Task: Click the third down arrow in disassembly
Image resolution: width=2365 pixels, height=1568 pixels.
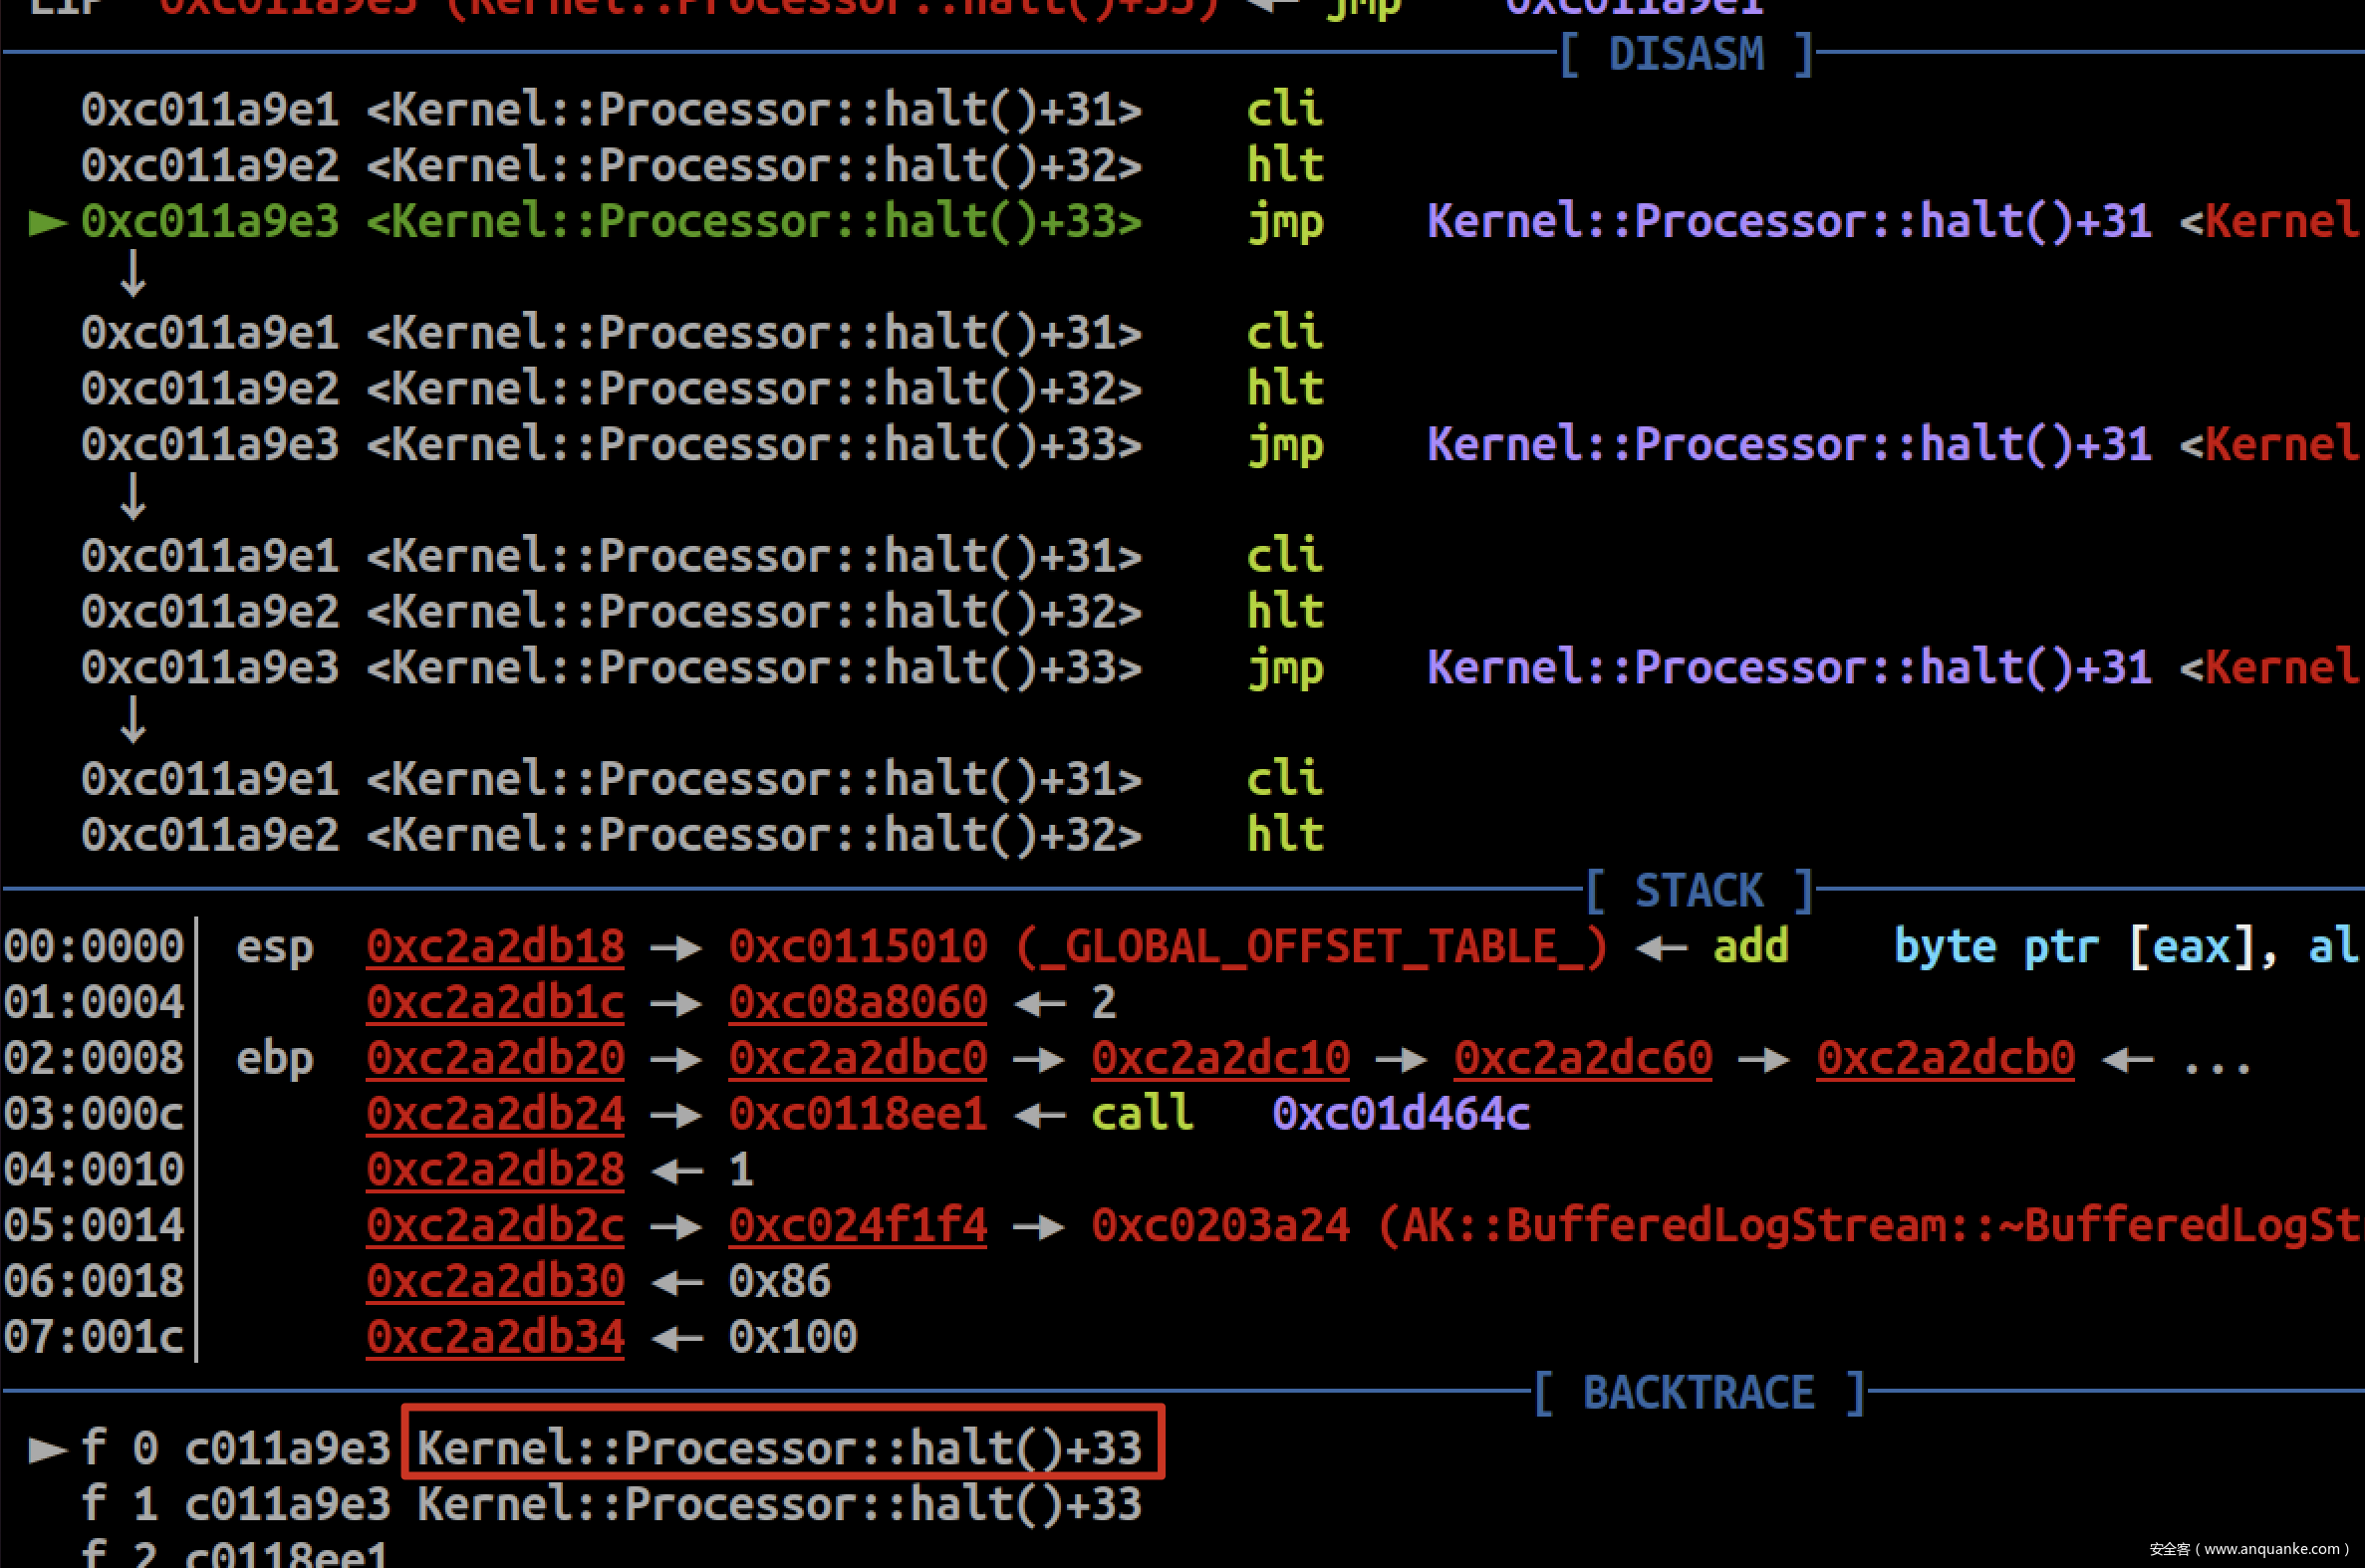Action: coord(133,720)
